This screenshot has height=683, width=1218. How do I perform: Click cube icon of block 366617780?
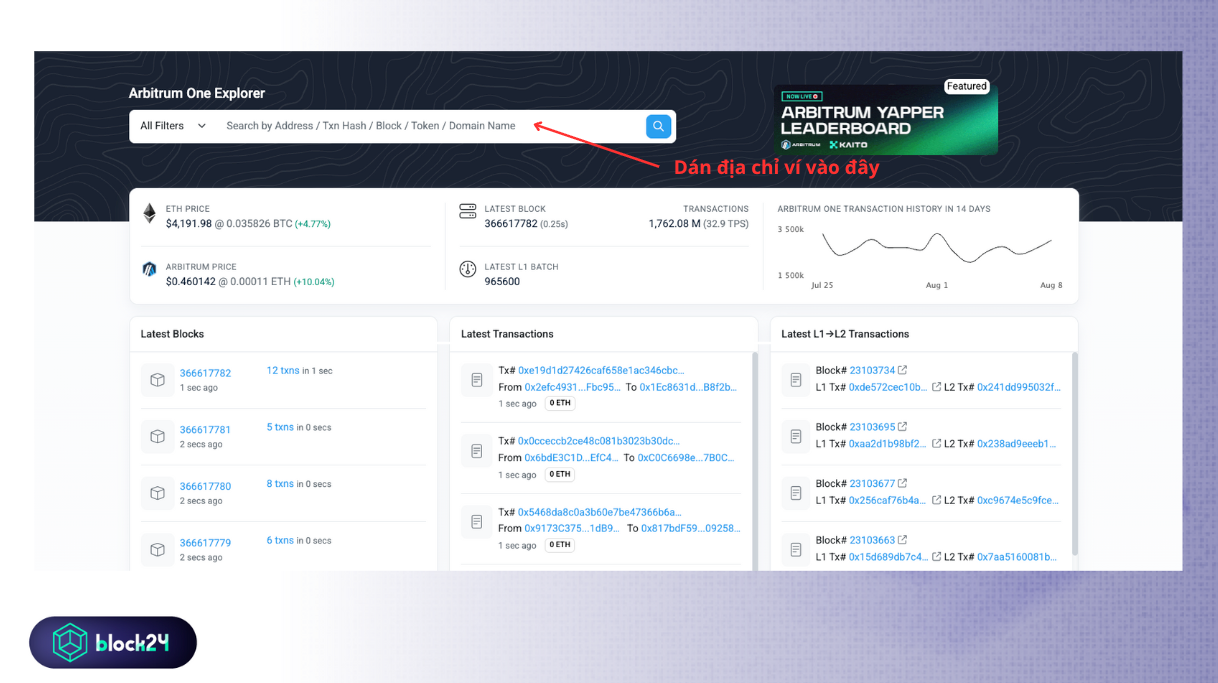157,493
